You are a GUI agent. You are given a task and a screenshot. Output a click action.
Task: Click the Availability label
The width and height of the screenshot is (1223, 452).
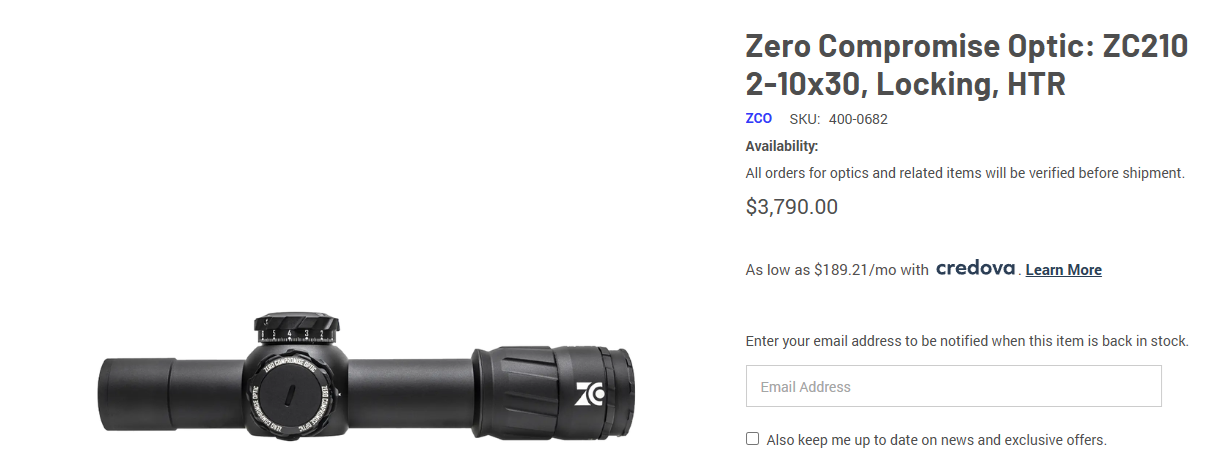click(x=782, y=146)
